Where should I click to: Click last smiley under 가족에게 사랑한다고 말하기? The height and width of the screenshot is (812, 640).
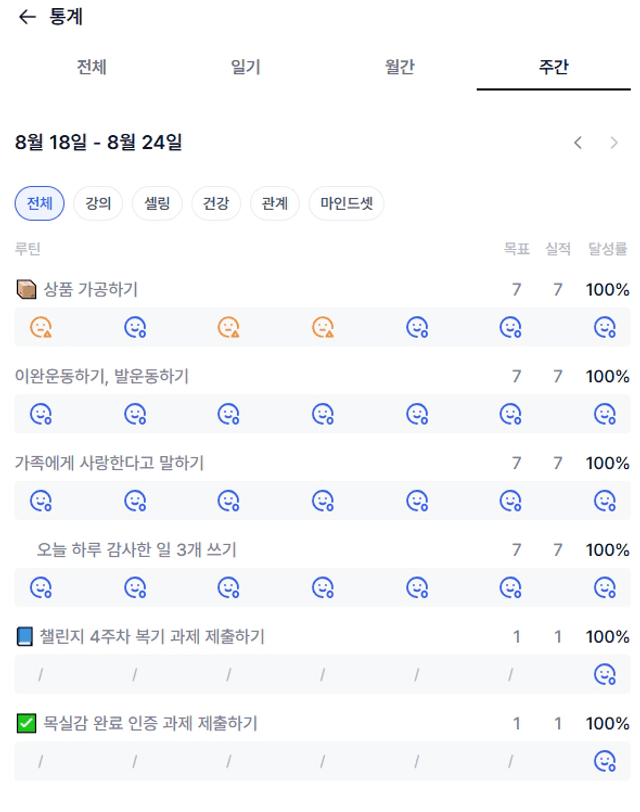point(605,501)
